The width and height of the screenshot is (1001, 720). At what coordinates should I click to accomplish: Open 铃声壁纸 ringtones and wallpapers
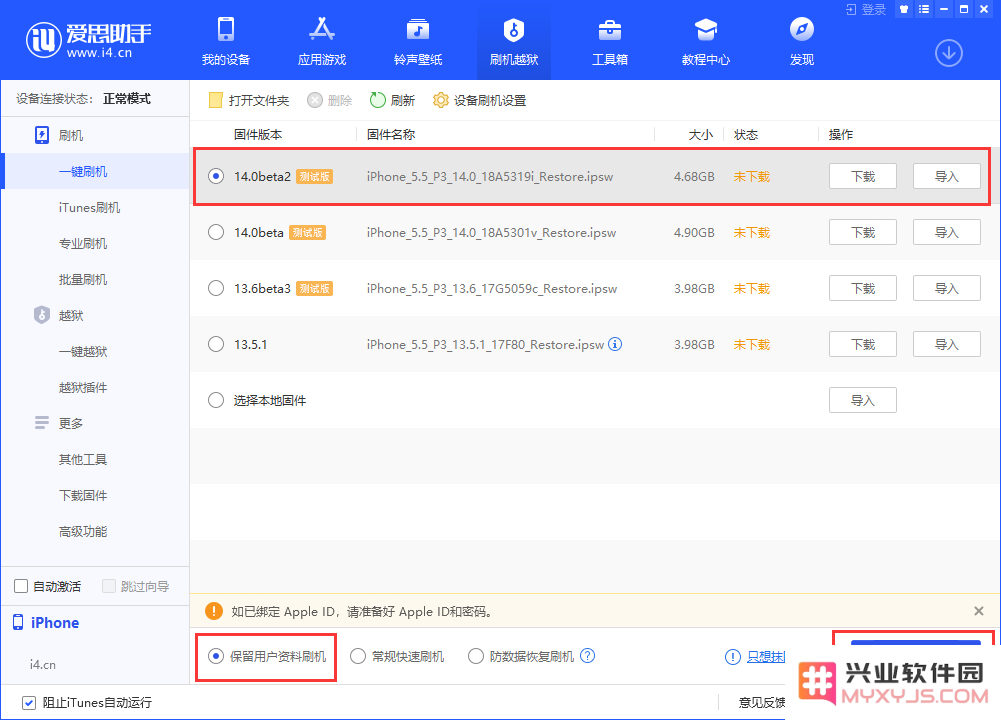(x=418, y=42)
